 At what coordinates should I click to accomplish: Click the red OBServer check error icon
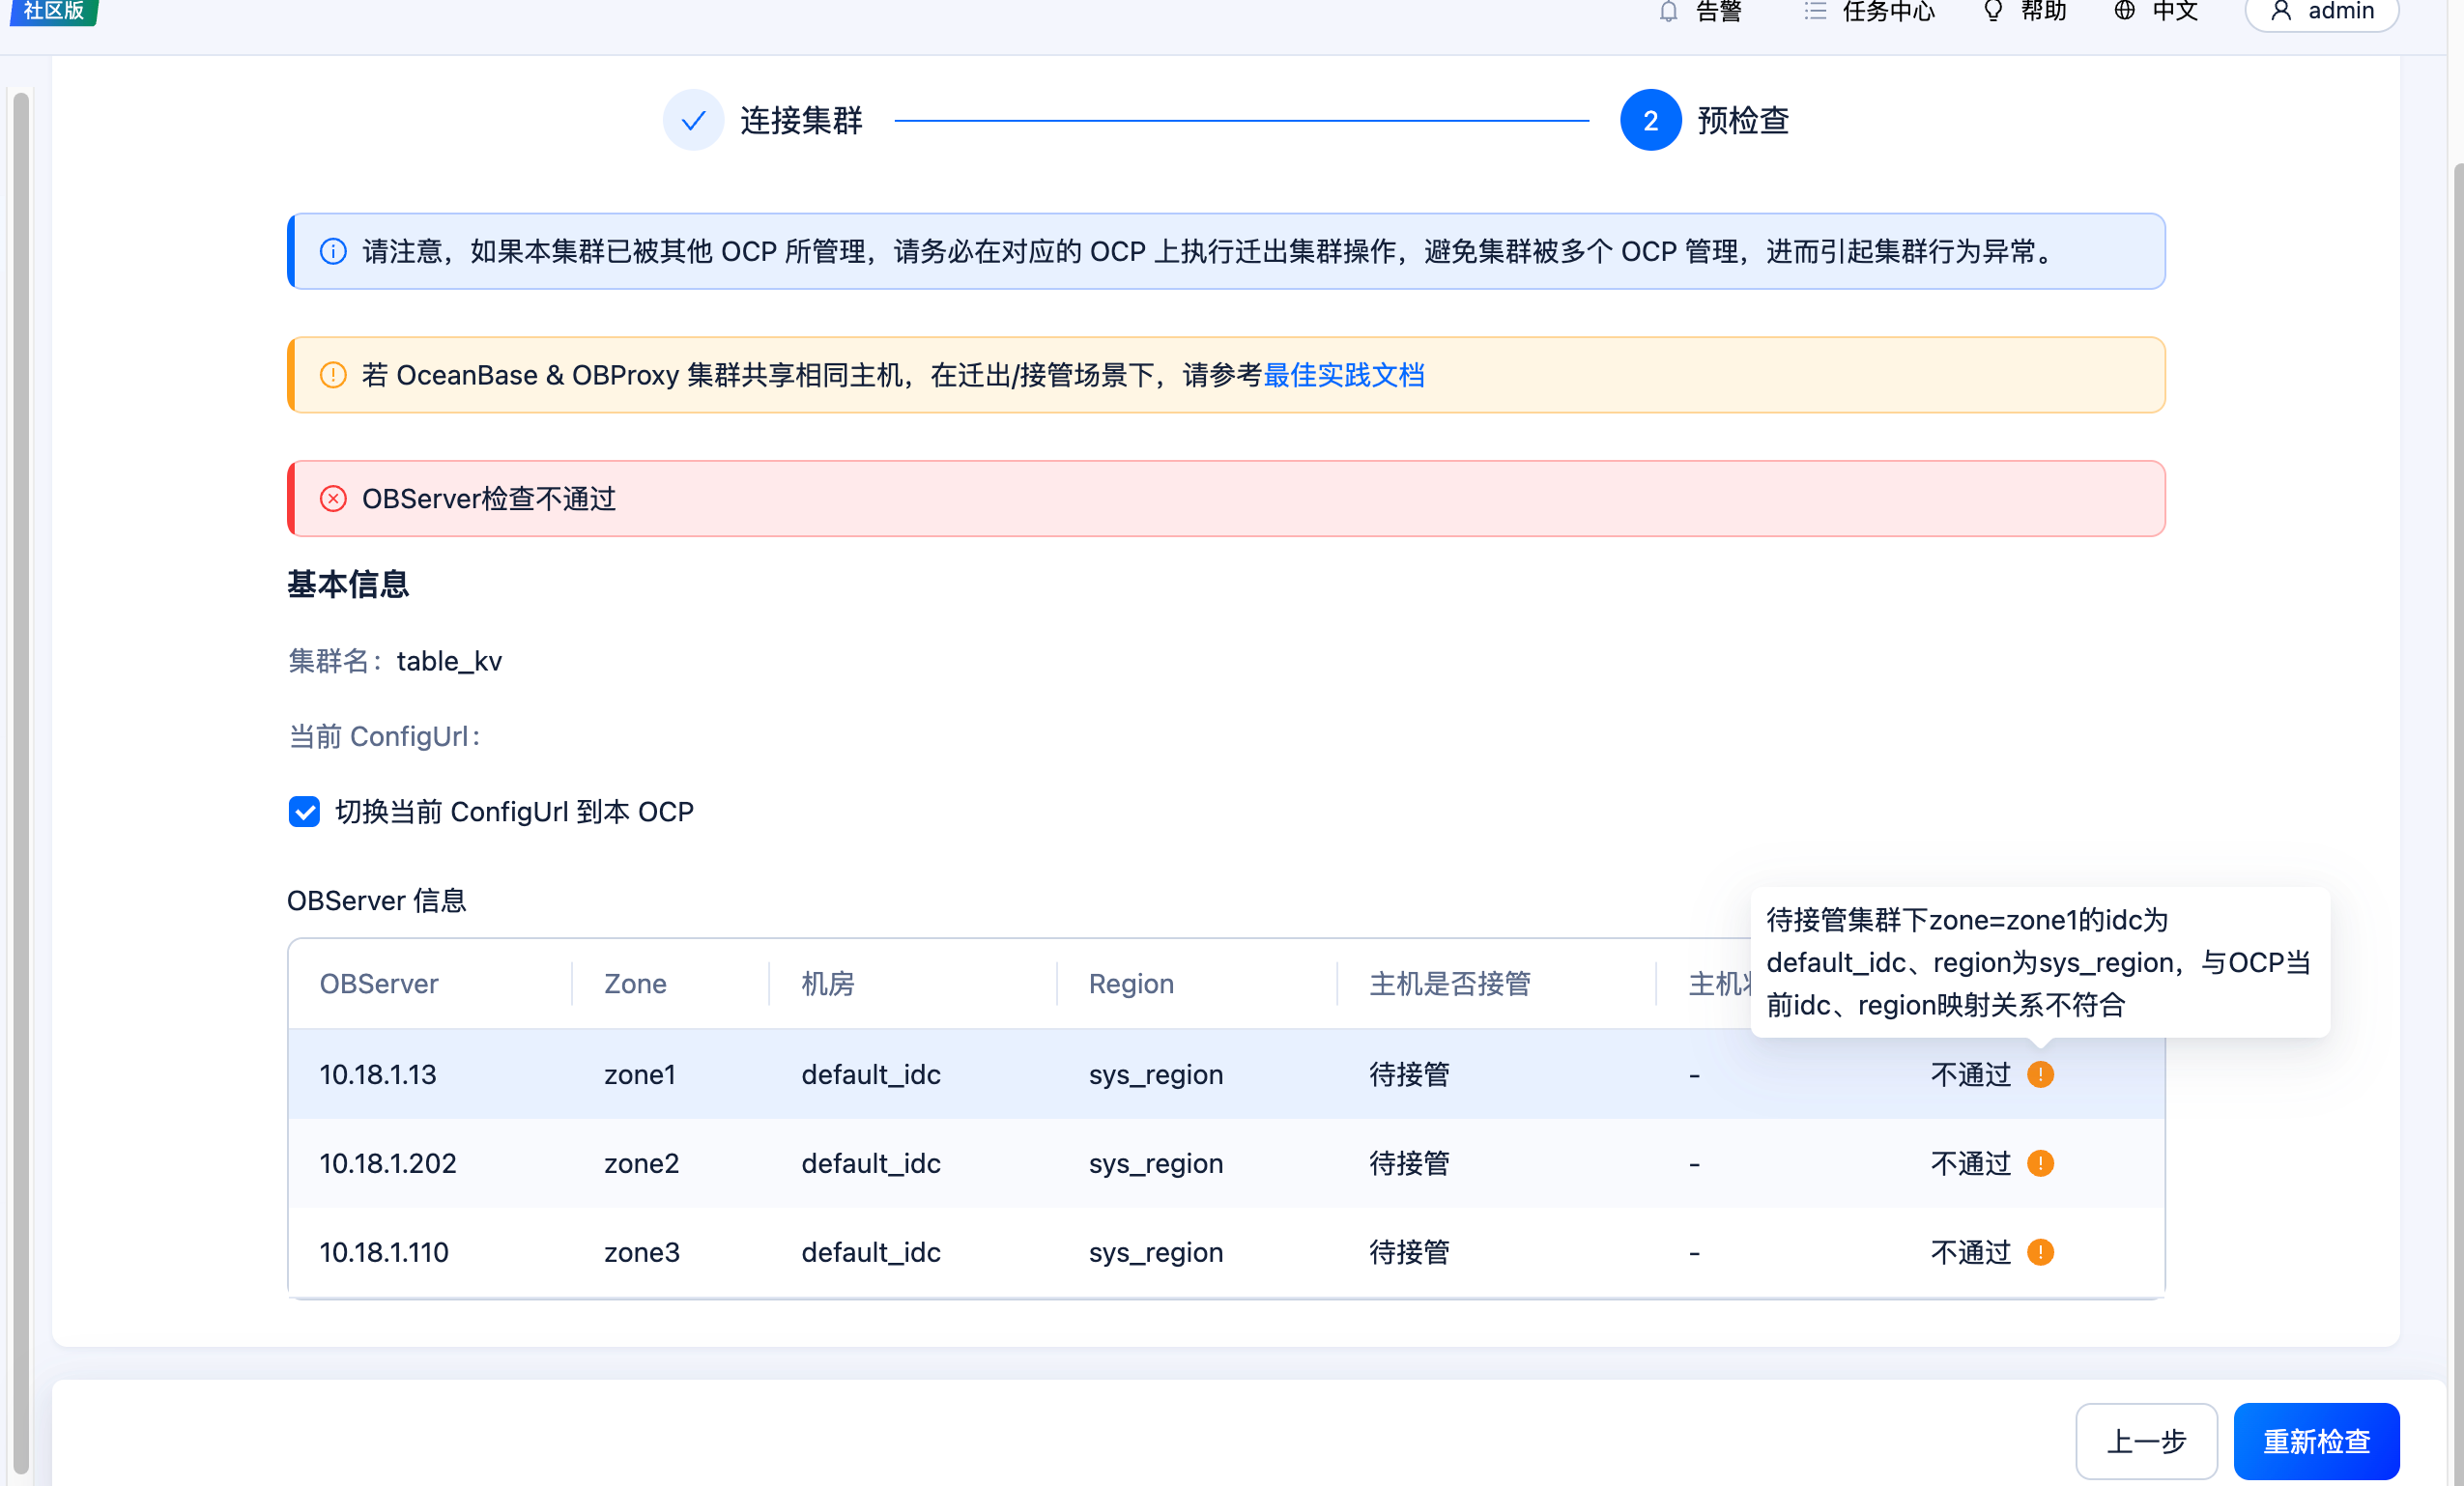coord(333,499)
